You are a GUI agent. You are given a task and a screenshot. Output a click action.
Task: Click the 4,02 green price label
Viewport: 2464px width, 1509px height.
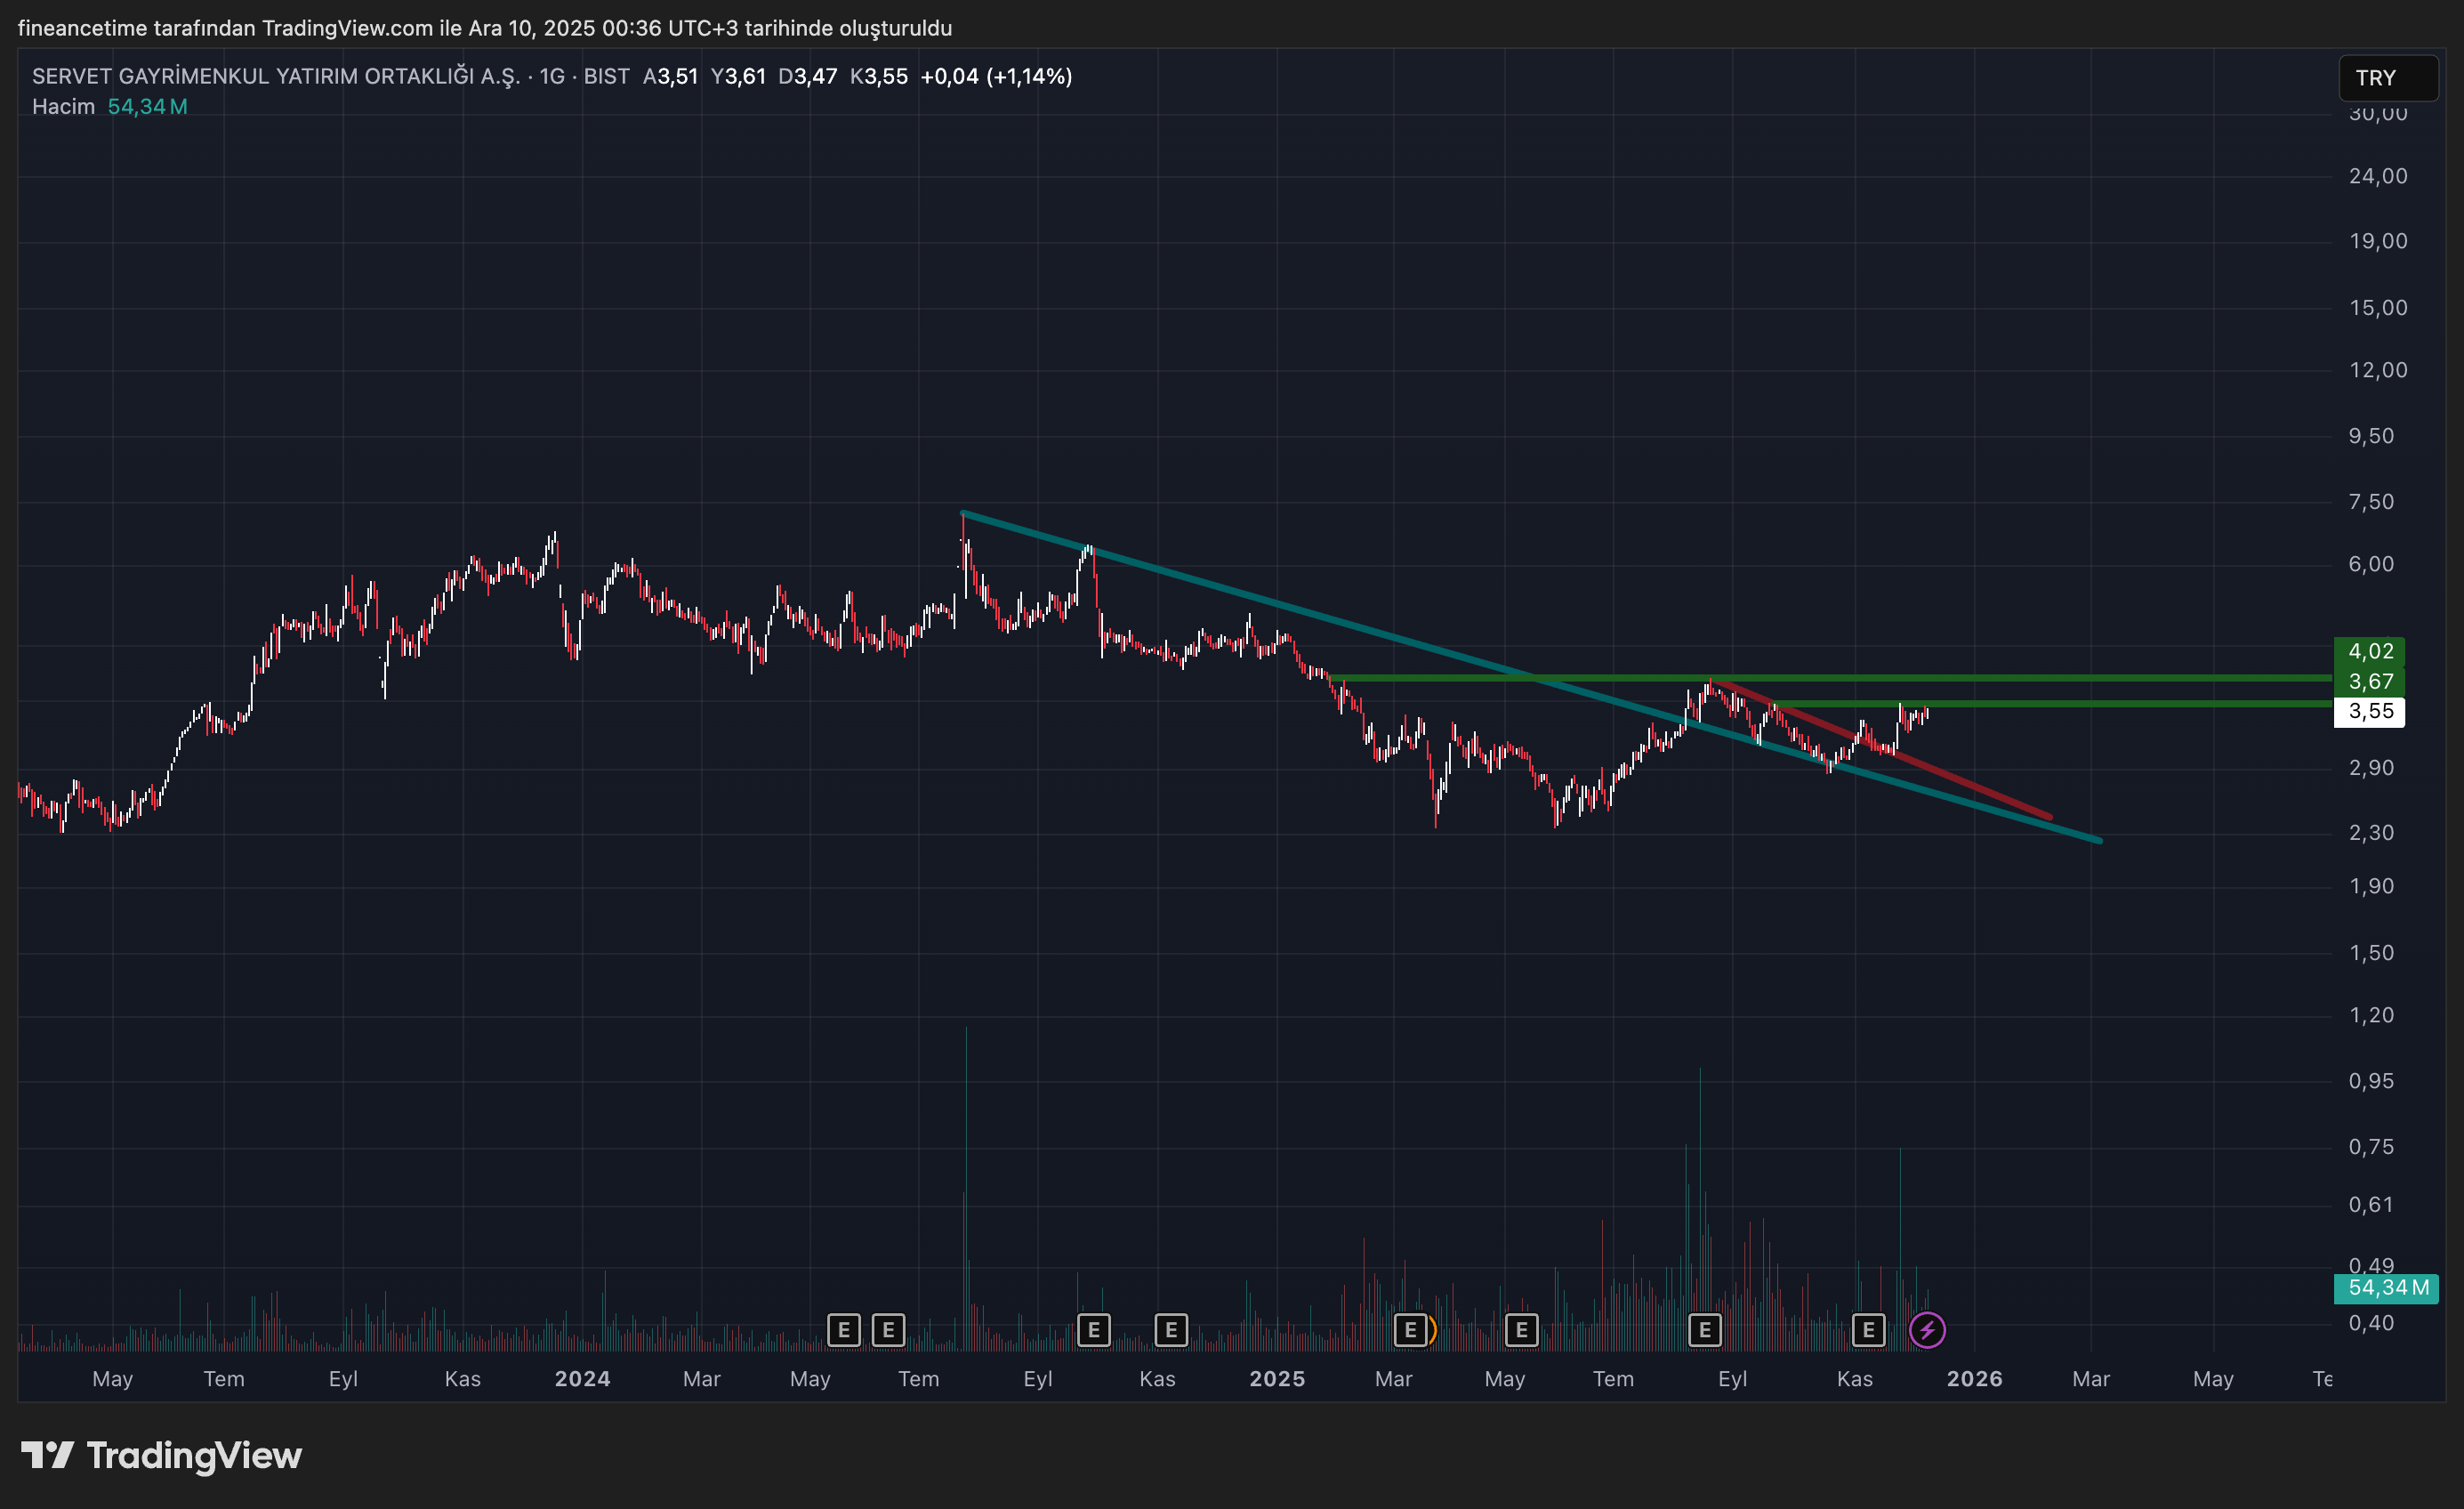(x=2369, y=652)
